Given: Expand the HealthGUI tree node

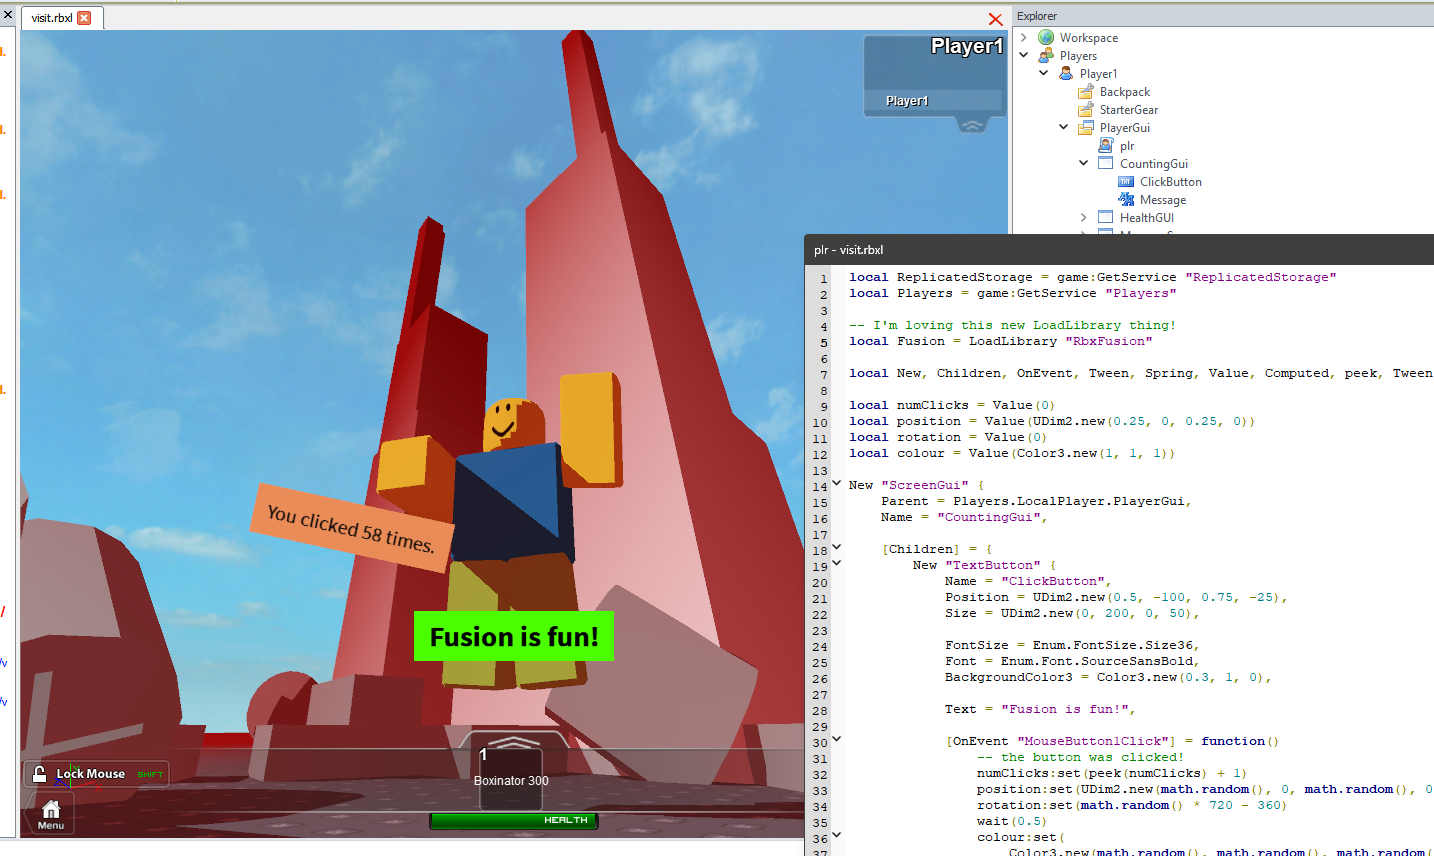Looking at the screenshot, I should click(x=1084, y=217).
